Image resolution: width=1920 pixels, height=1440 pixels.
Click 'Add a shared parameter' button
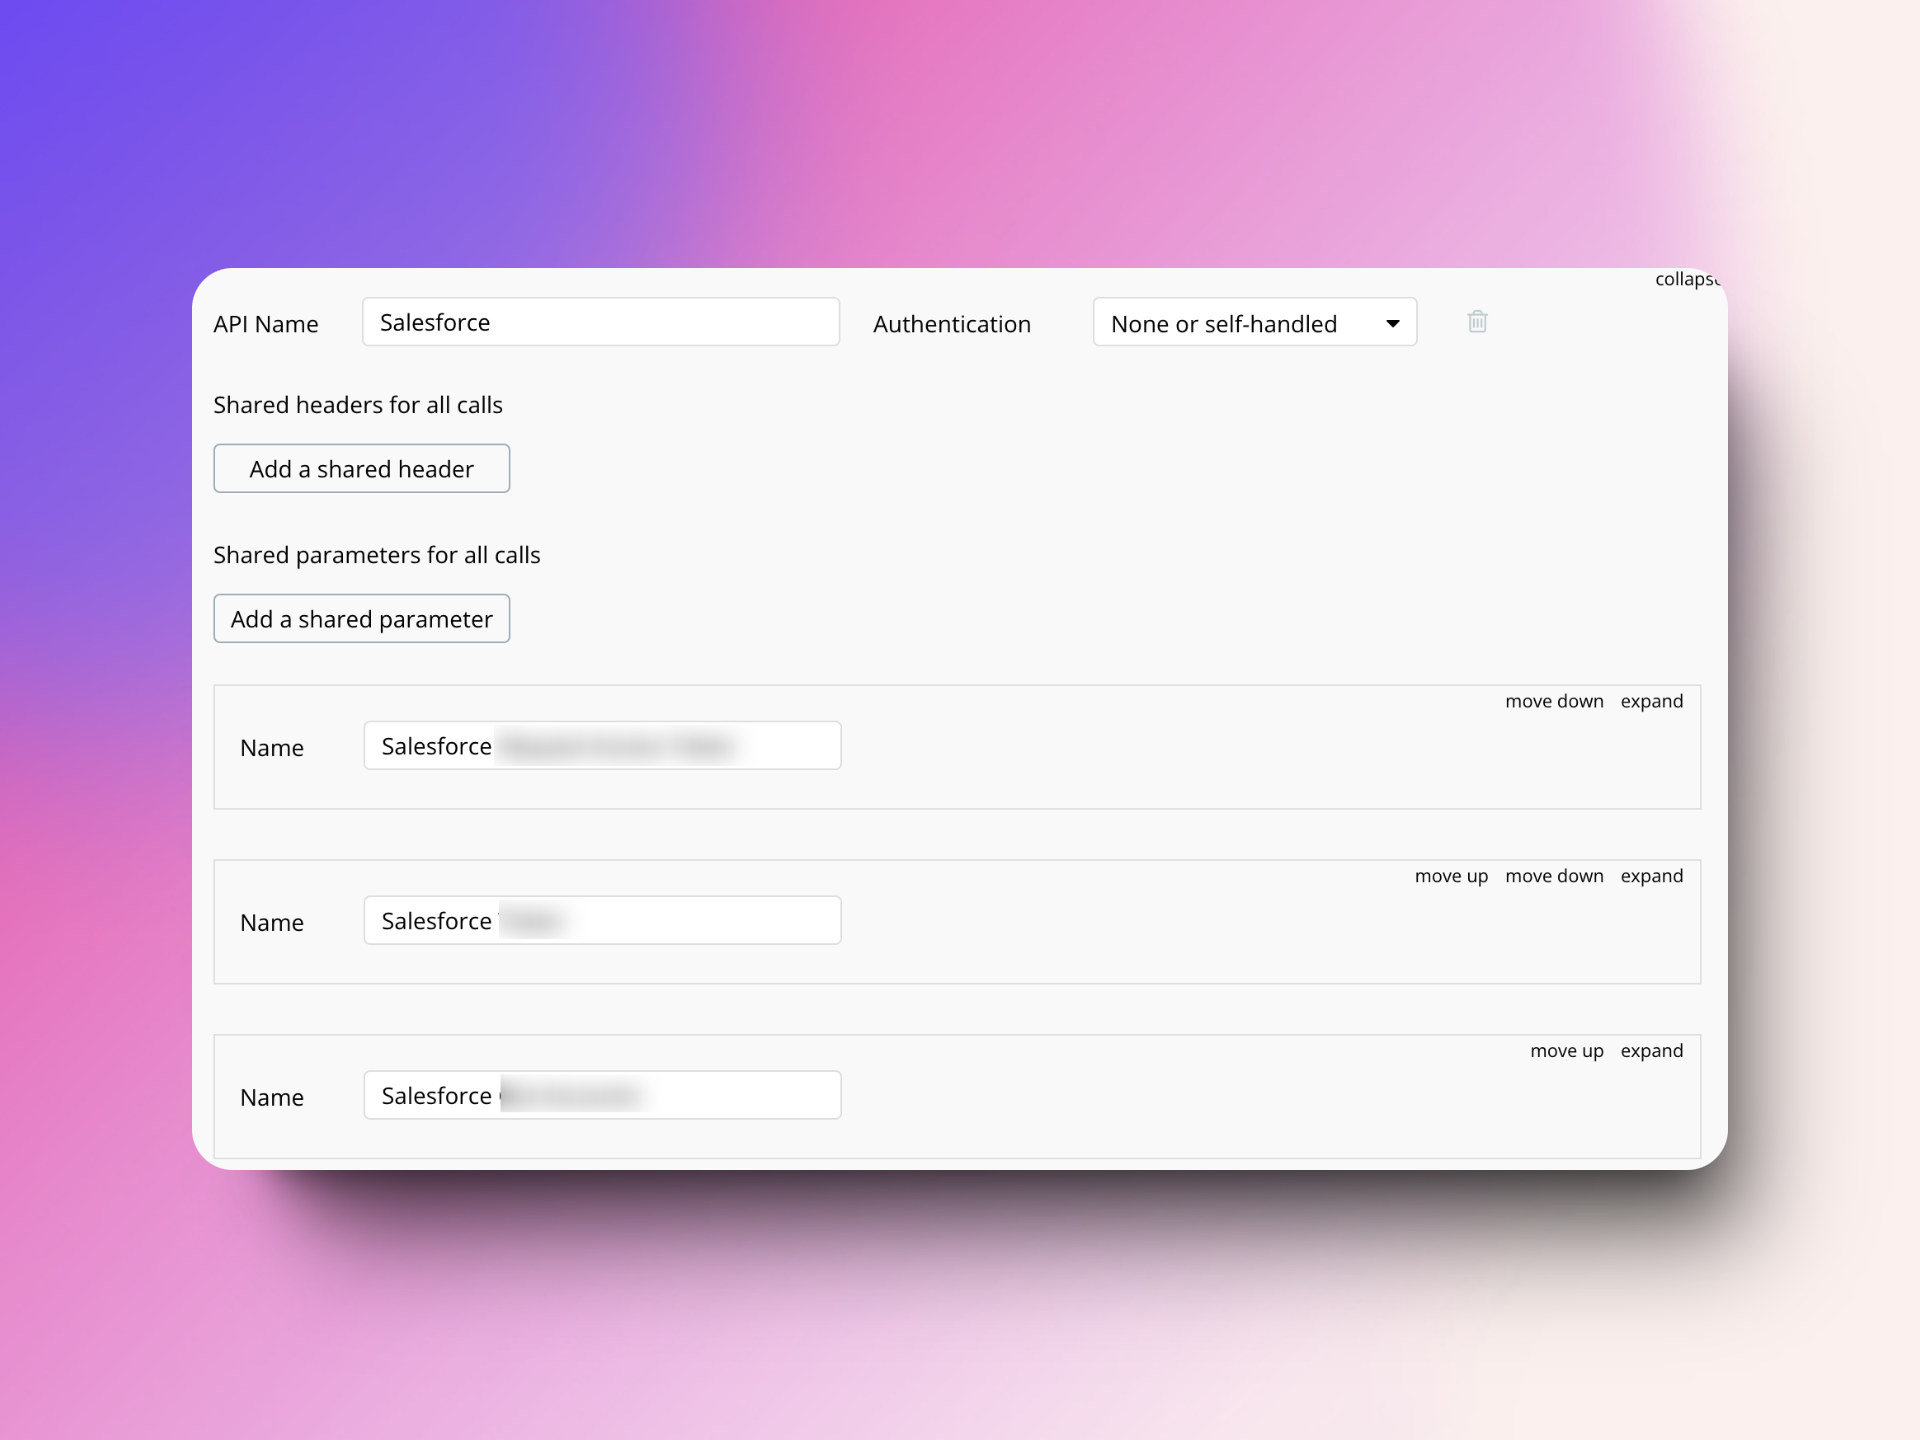[x=361, y=617]
